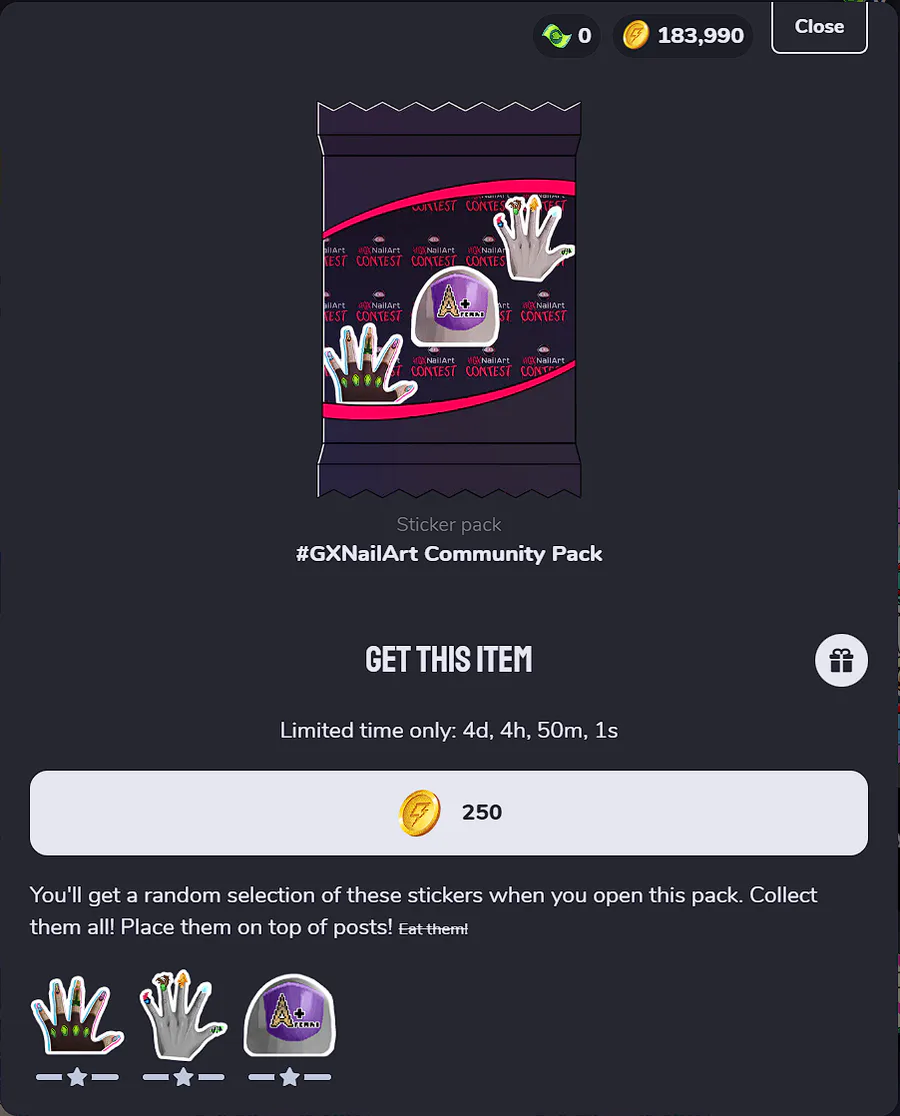Image resolution: width=900 pixels, height=1116 pixels.
Task: Select the purple A+ nail sticker
Action: pyautogui.click(x=290, y=1015)
